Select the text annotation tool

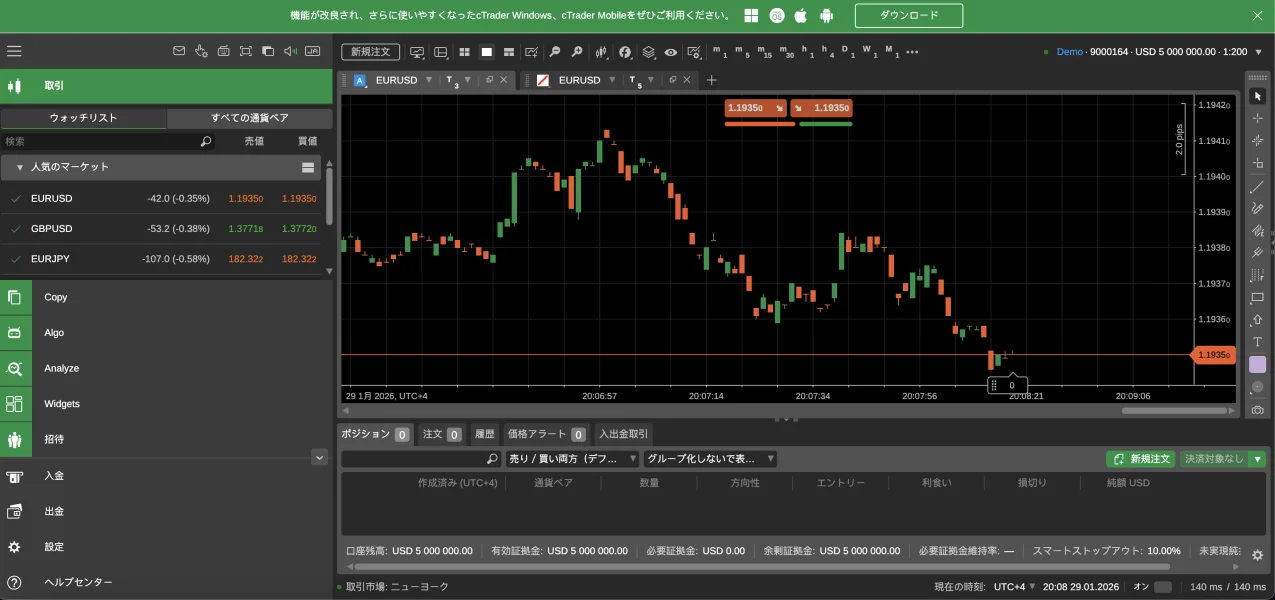coord(1257,342)
